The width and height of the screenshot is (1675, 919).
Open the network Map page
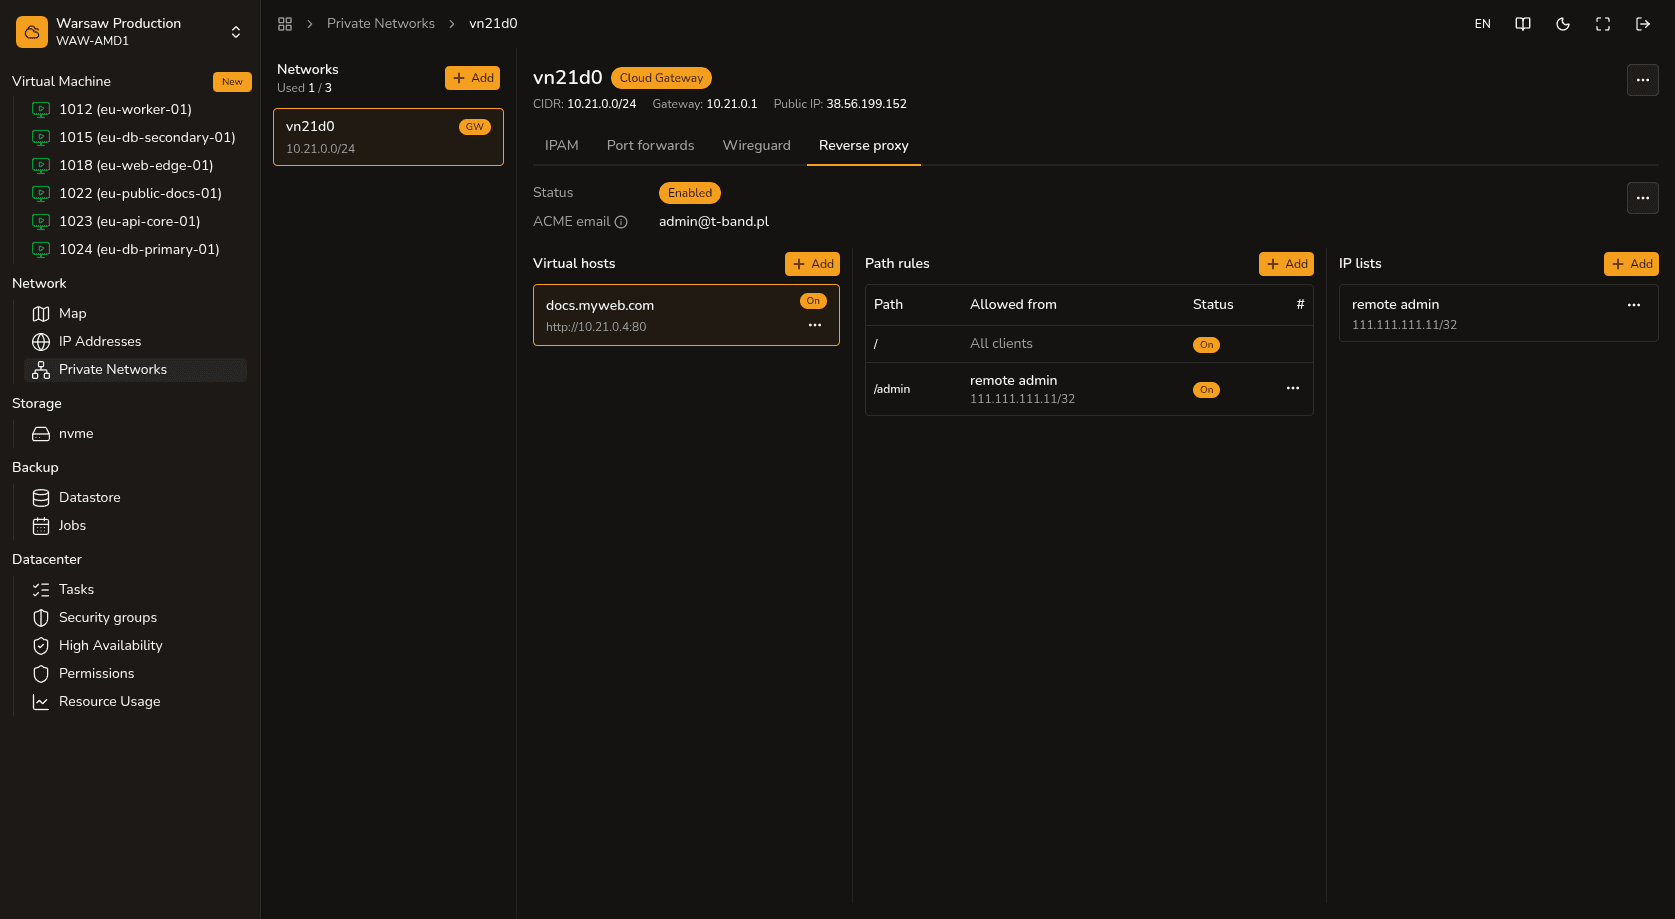tap(135, 313)
